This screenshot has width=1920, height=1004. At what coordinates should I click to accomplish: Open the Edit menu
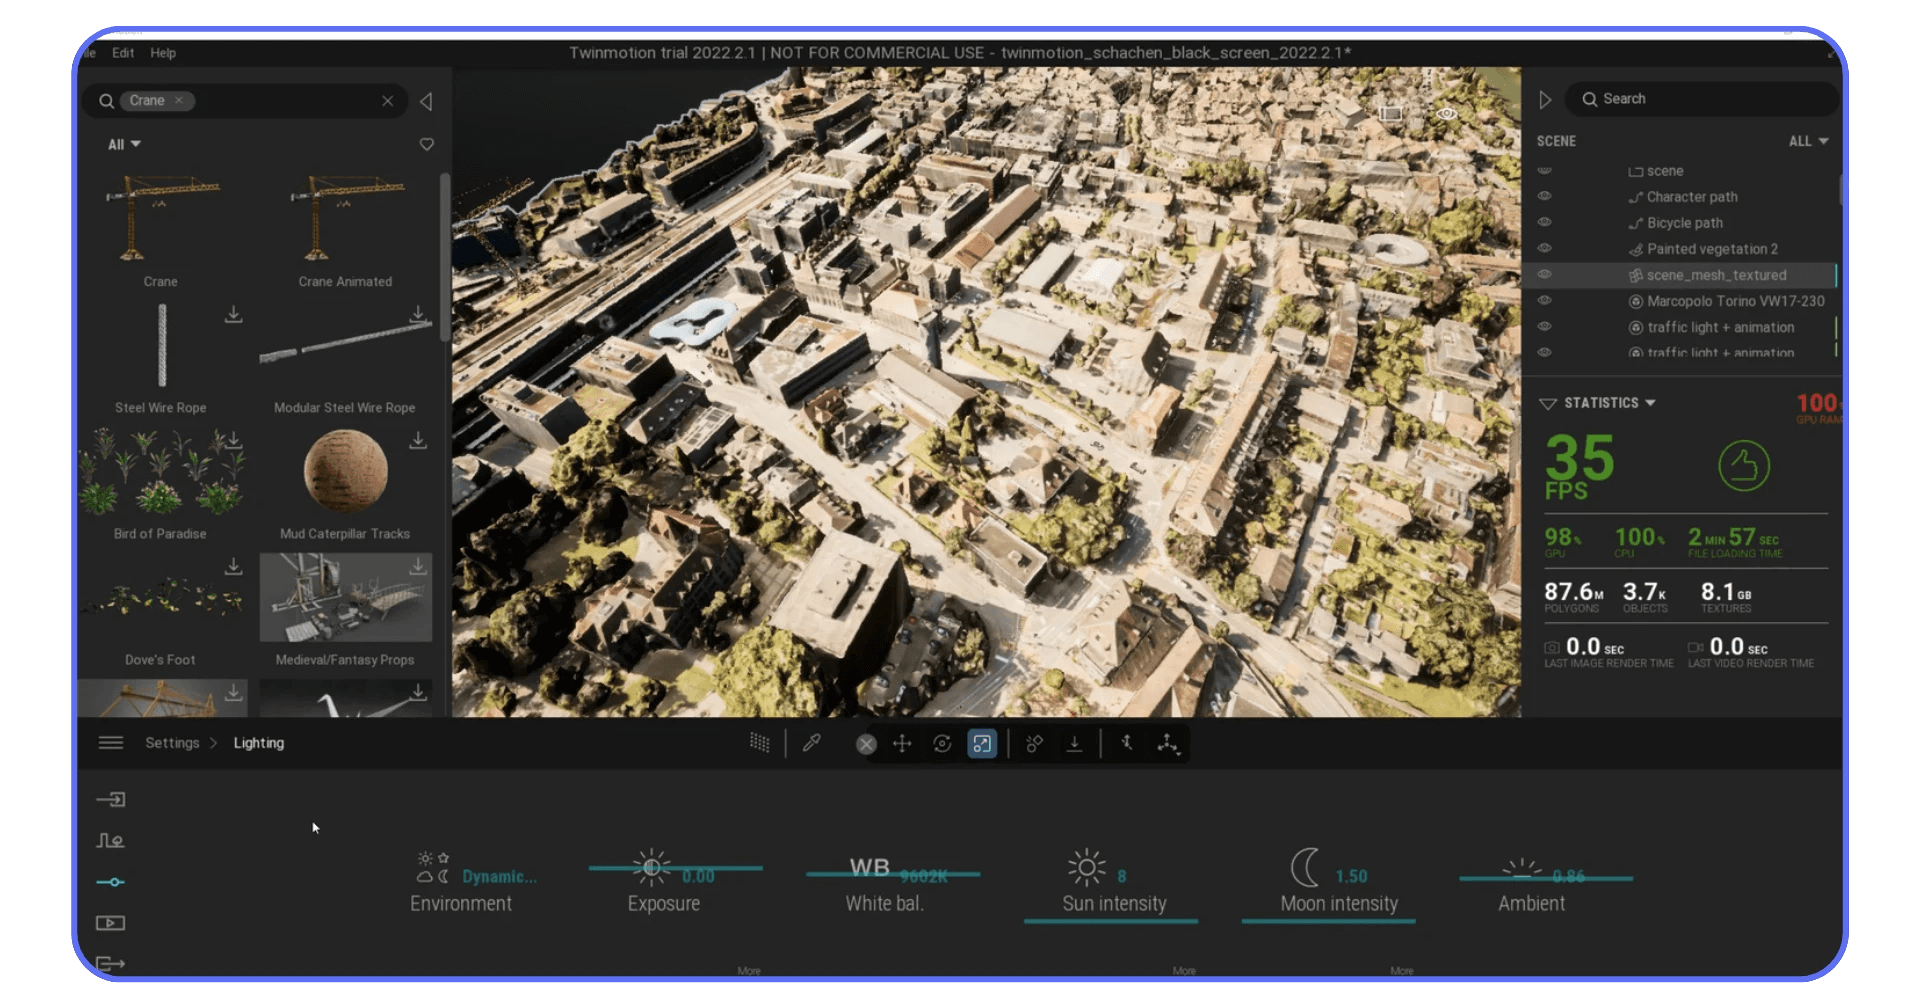(123, 53)
